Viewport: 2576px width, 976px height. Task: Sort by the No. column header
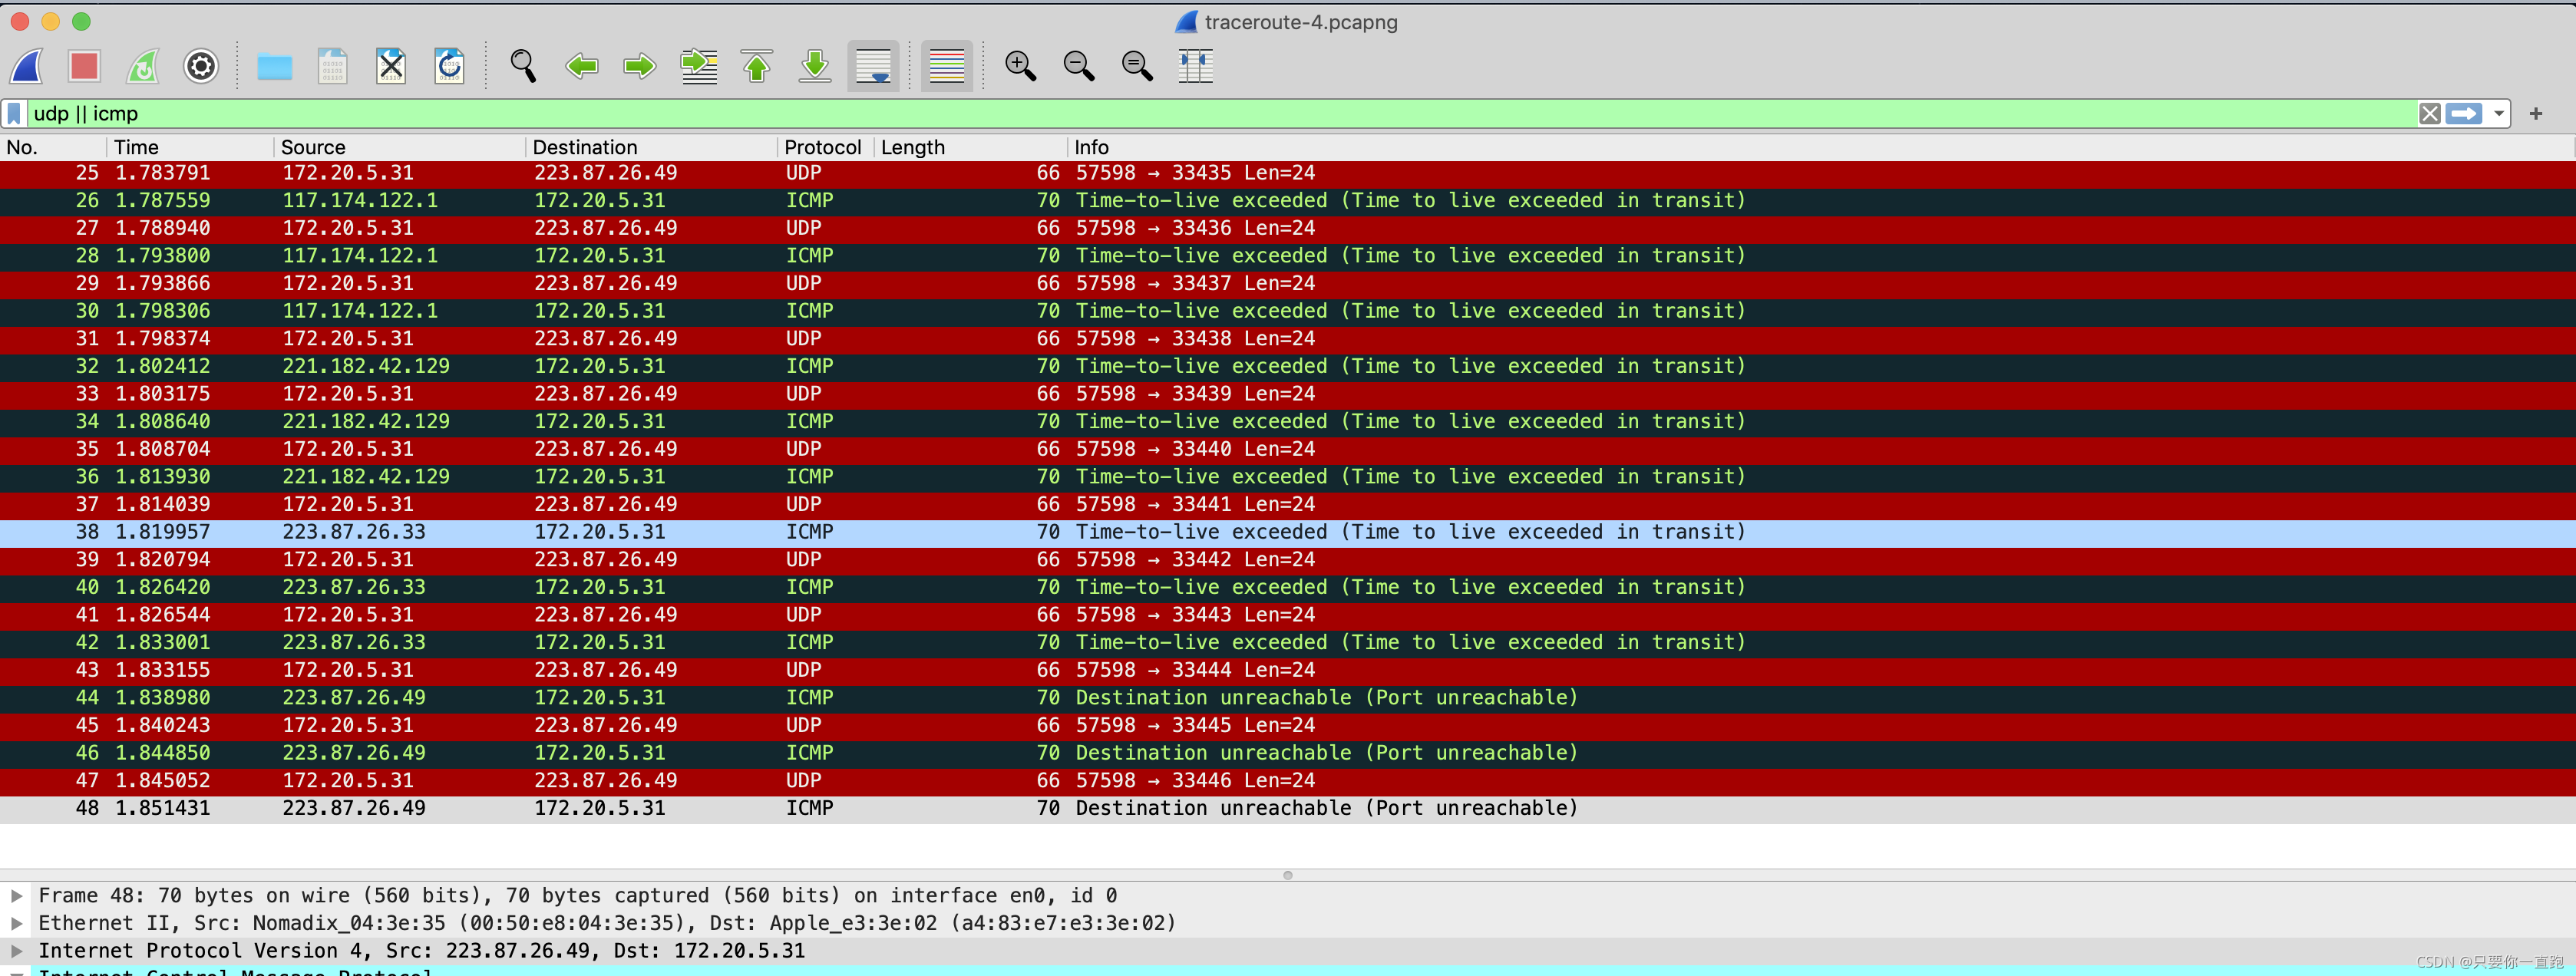pos(53,148)
